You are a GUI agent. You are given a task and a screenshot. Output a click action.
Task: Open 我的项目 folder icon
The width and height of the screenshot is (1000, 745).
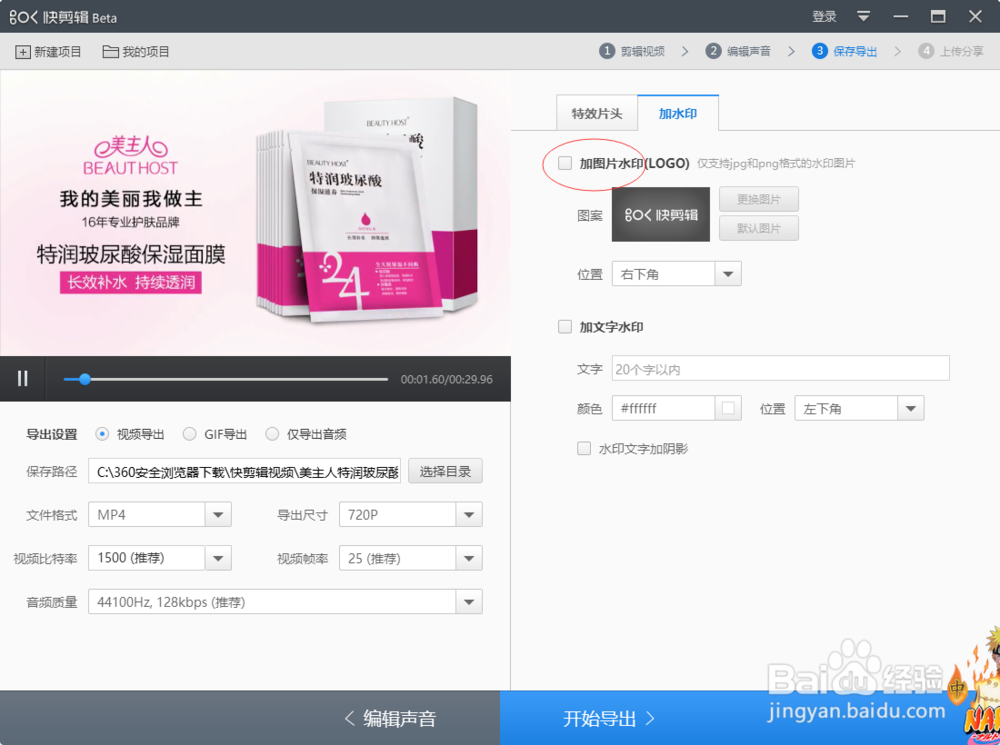coord(110,51)
